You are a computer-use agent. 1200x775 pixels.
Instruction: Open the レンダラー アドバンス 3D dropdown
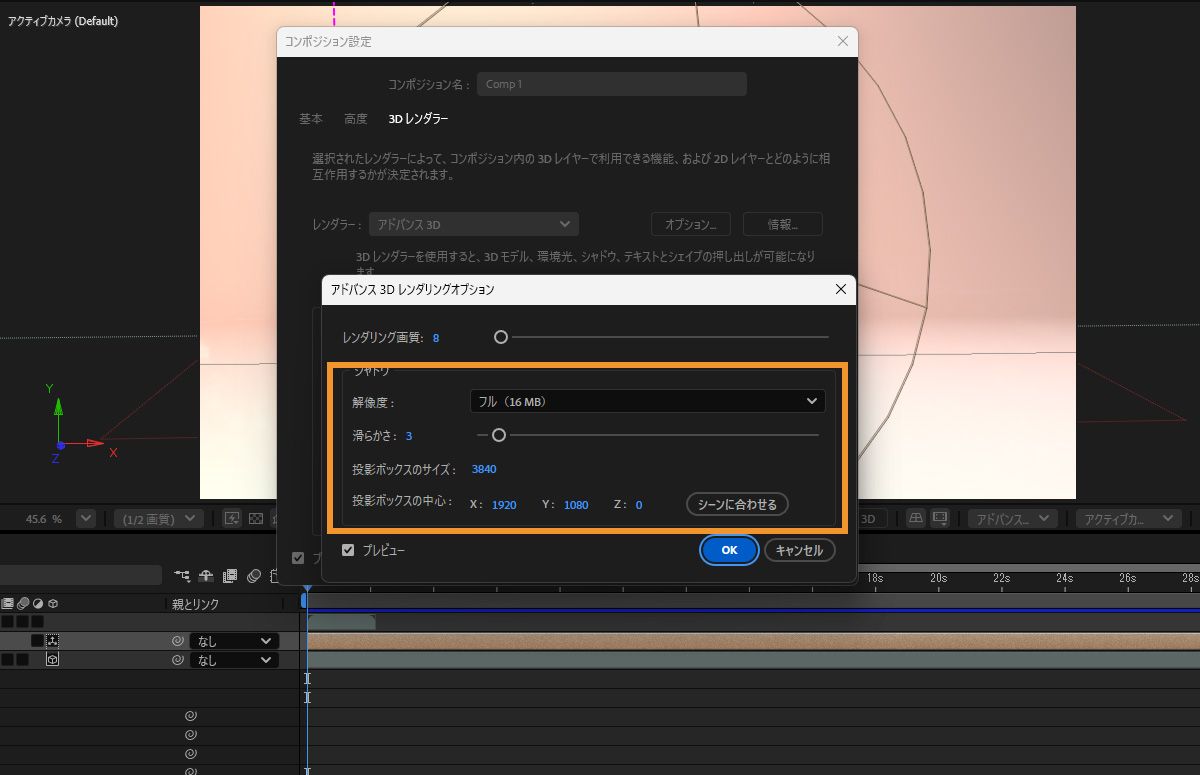(x=473, y=223)
